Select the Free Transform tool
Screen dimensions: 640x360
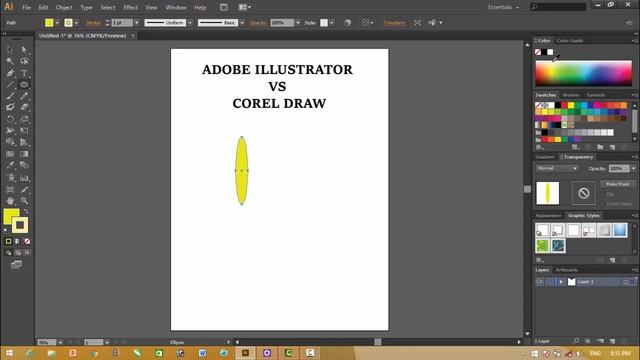coord(24,131)
